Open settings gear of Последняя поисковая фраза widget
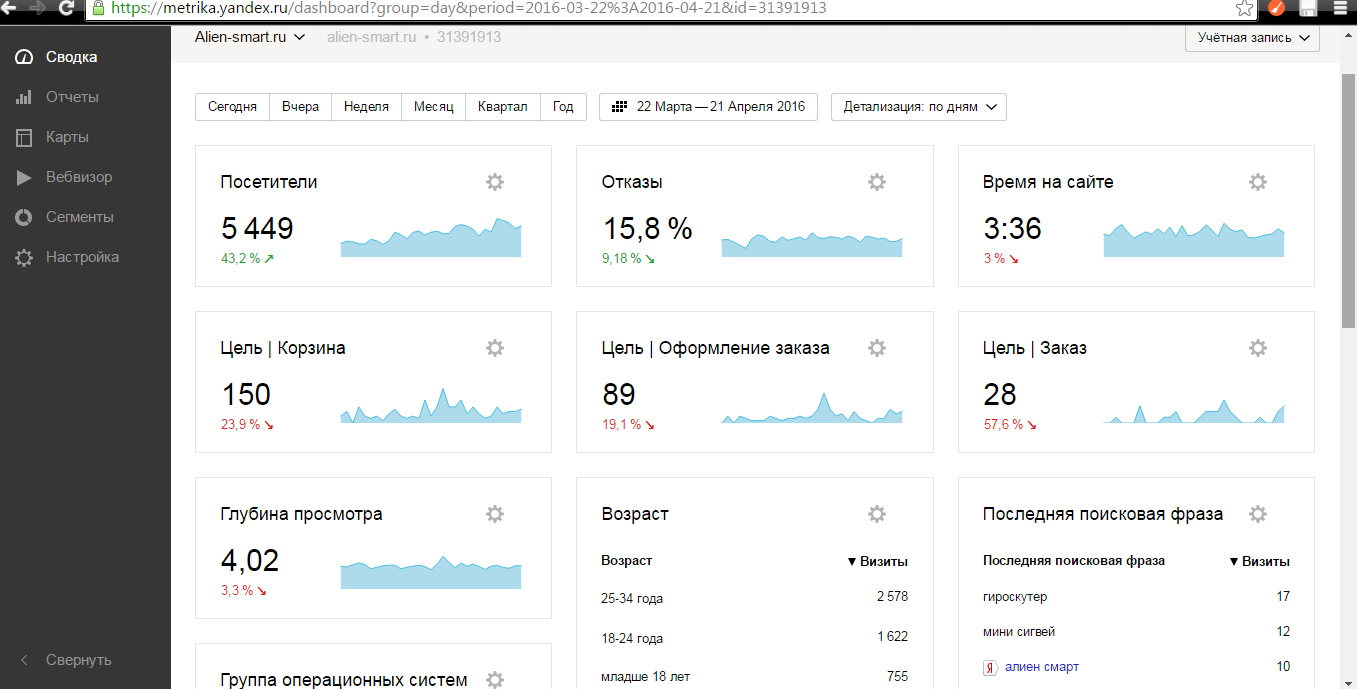The width and height of the screenshot is (1357, 689). click(x=1258, y=514)
